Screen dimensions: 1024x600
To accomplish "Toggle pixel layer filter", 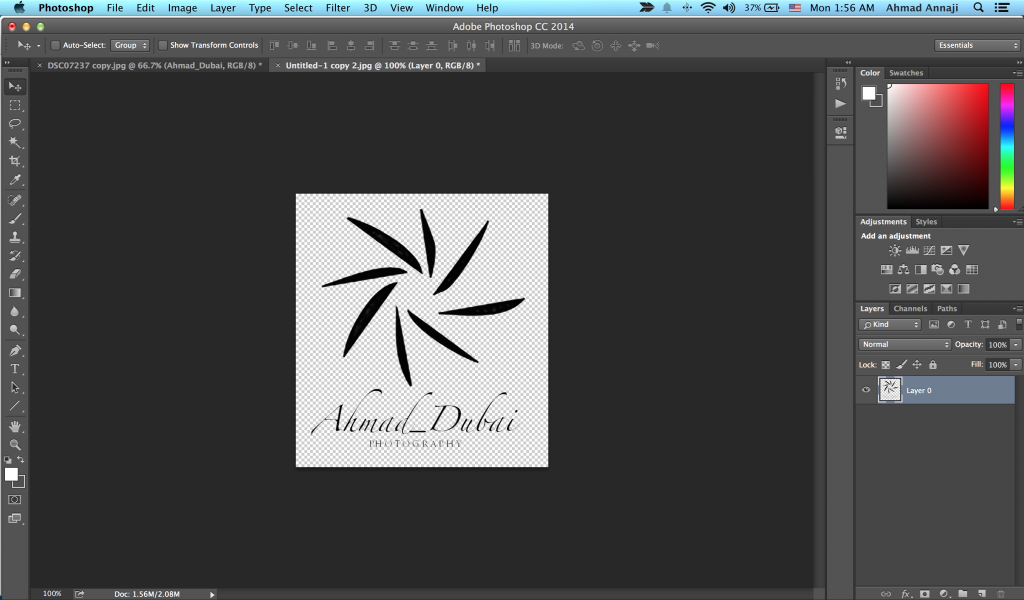I will tap(934, 324).
